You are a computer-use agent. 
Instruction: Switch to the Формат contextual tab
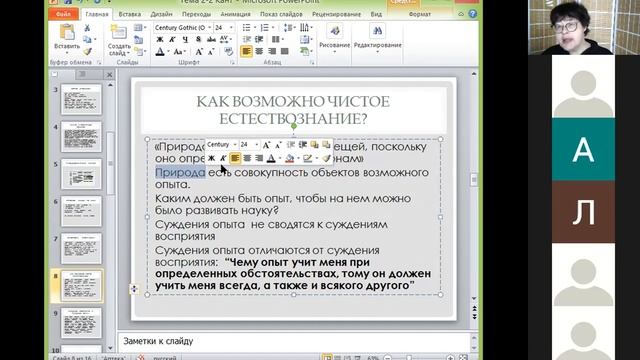[420, 14]
